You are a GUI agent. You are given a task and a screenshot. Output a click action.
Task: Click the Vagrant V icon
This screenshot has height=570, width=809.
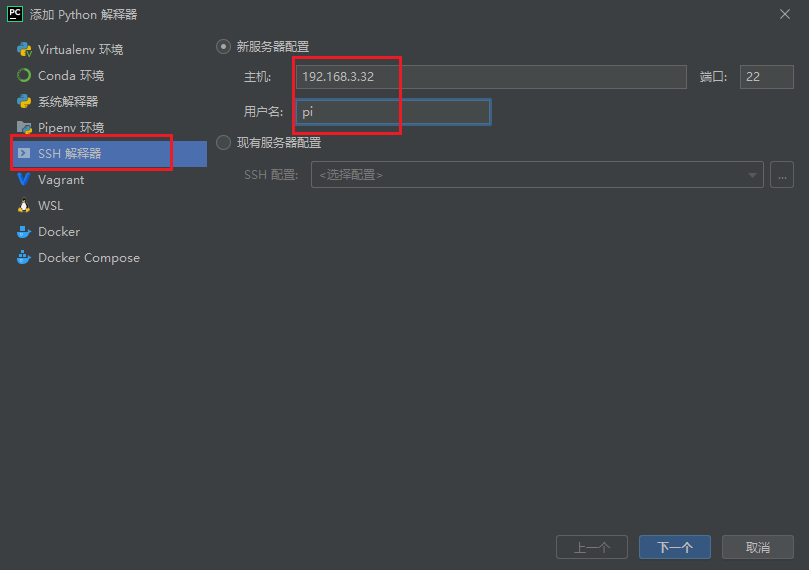24,180
